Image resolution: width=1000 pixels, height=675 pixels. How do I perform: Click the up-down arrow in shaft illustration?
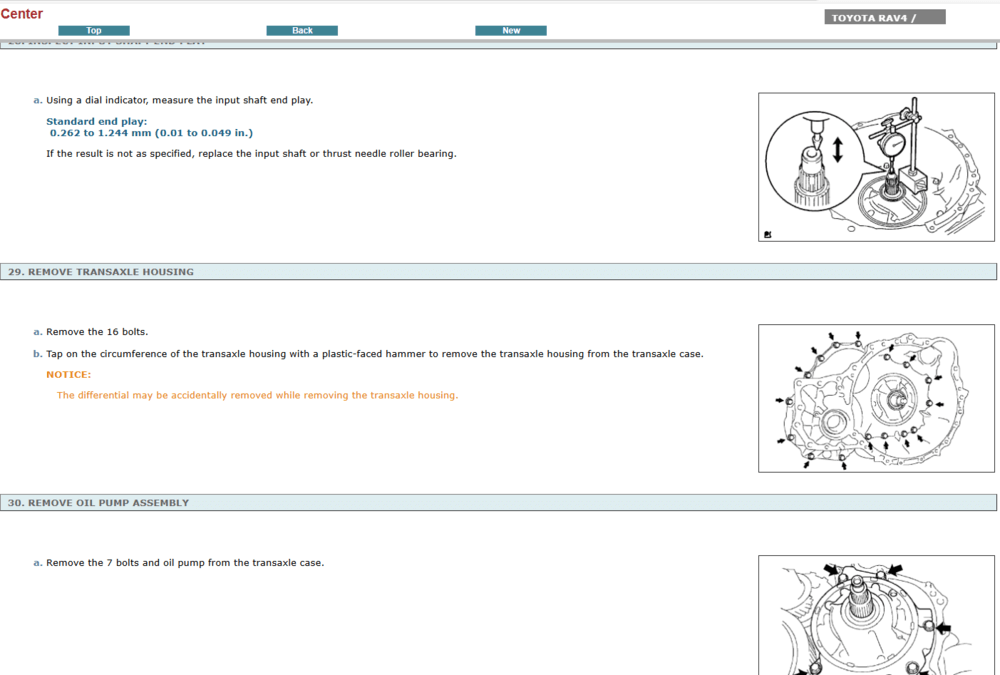tap(837, 150)
